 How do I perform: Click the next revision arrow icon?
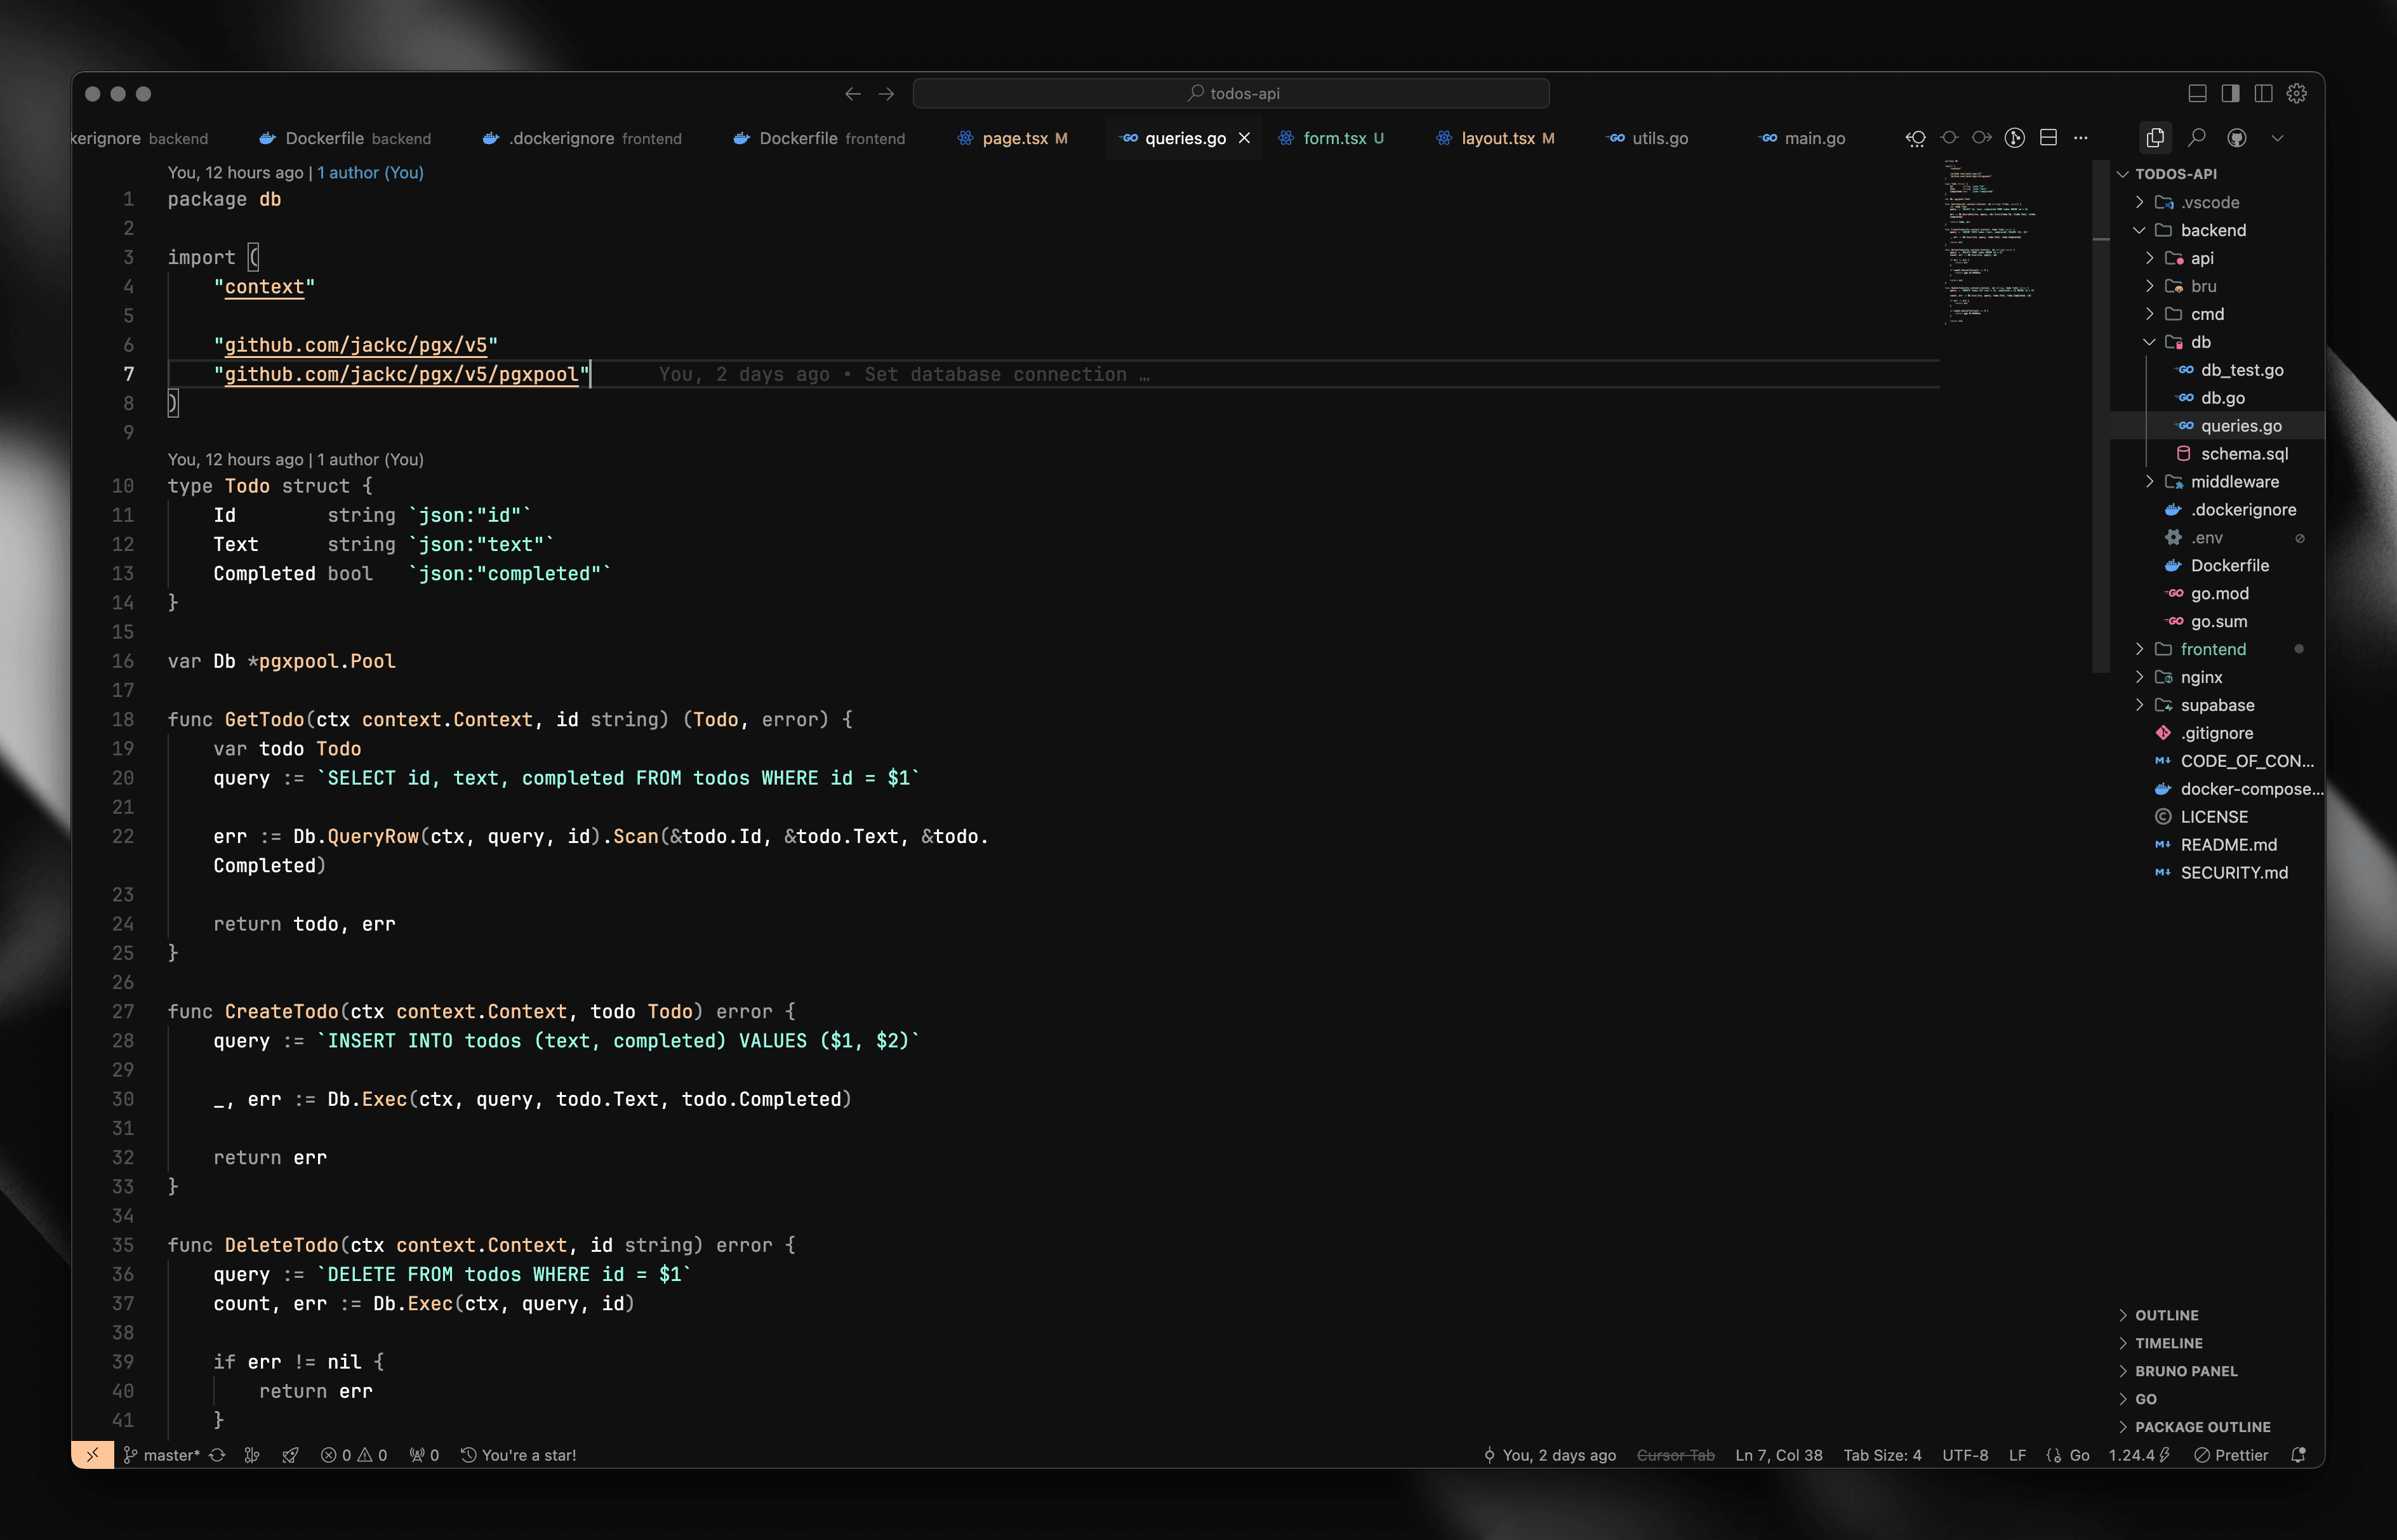(x=1981, y=138)
